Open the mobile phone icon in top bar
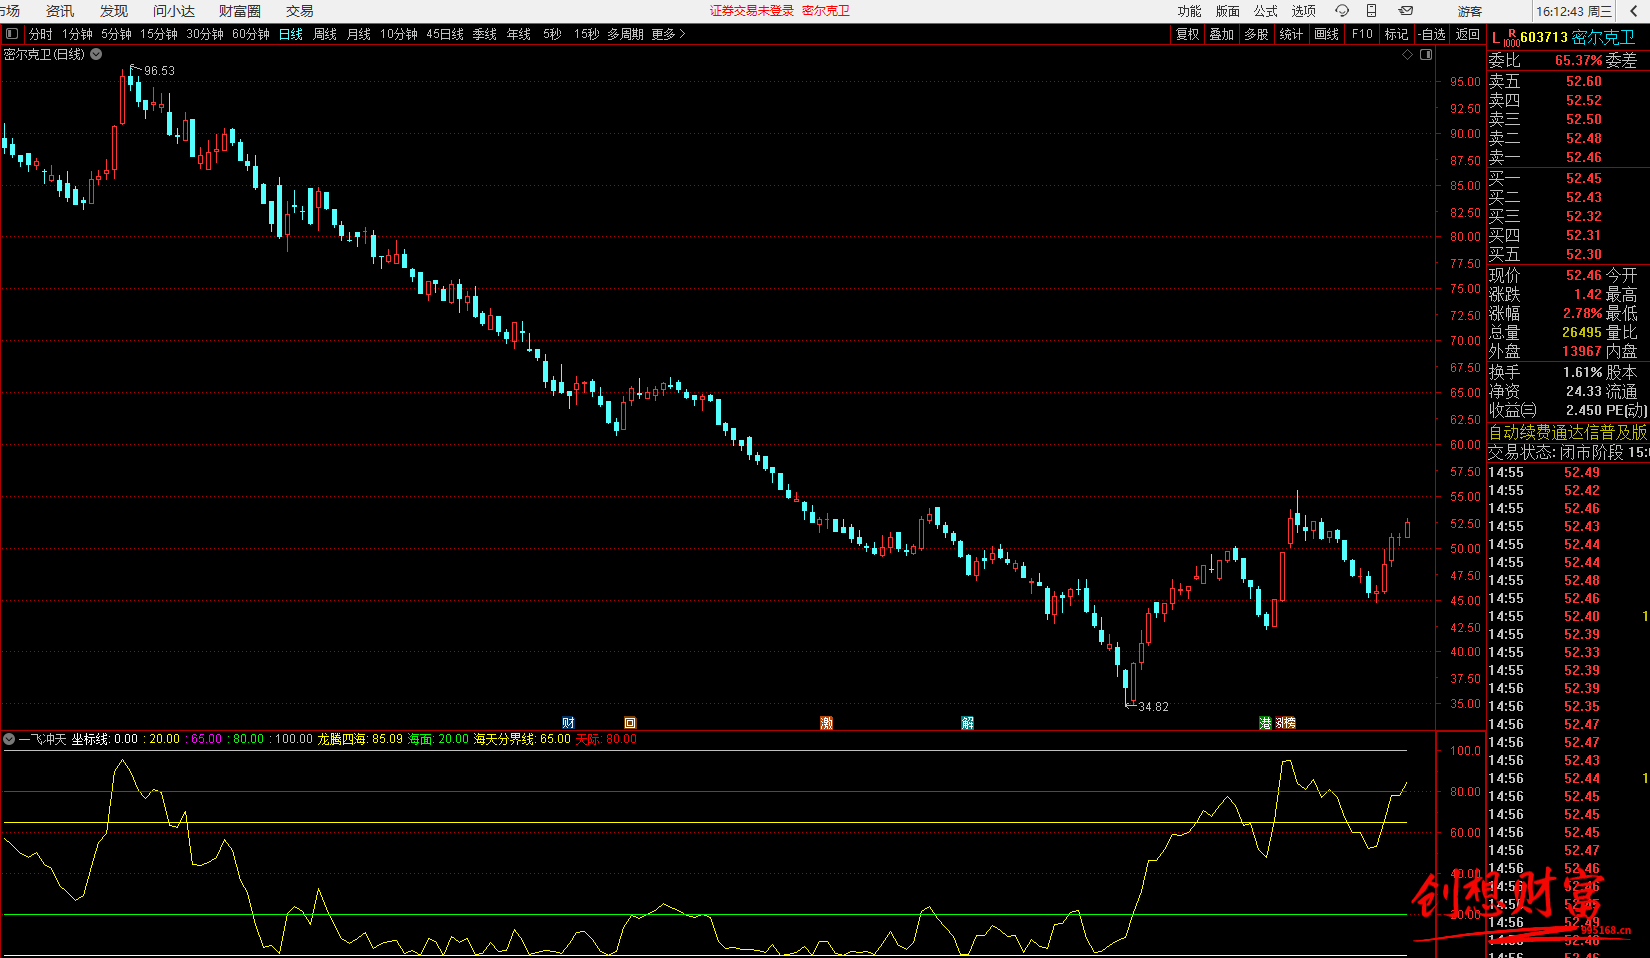Viewport: 1650px width, 958px height. click(1372, 11)
